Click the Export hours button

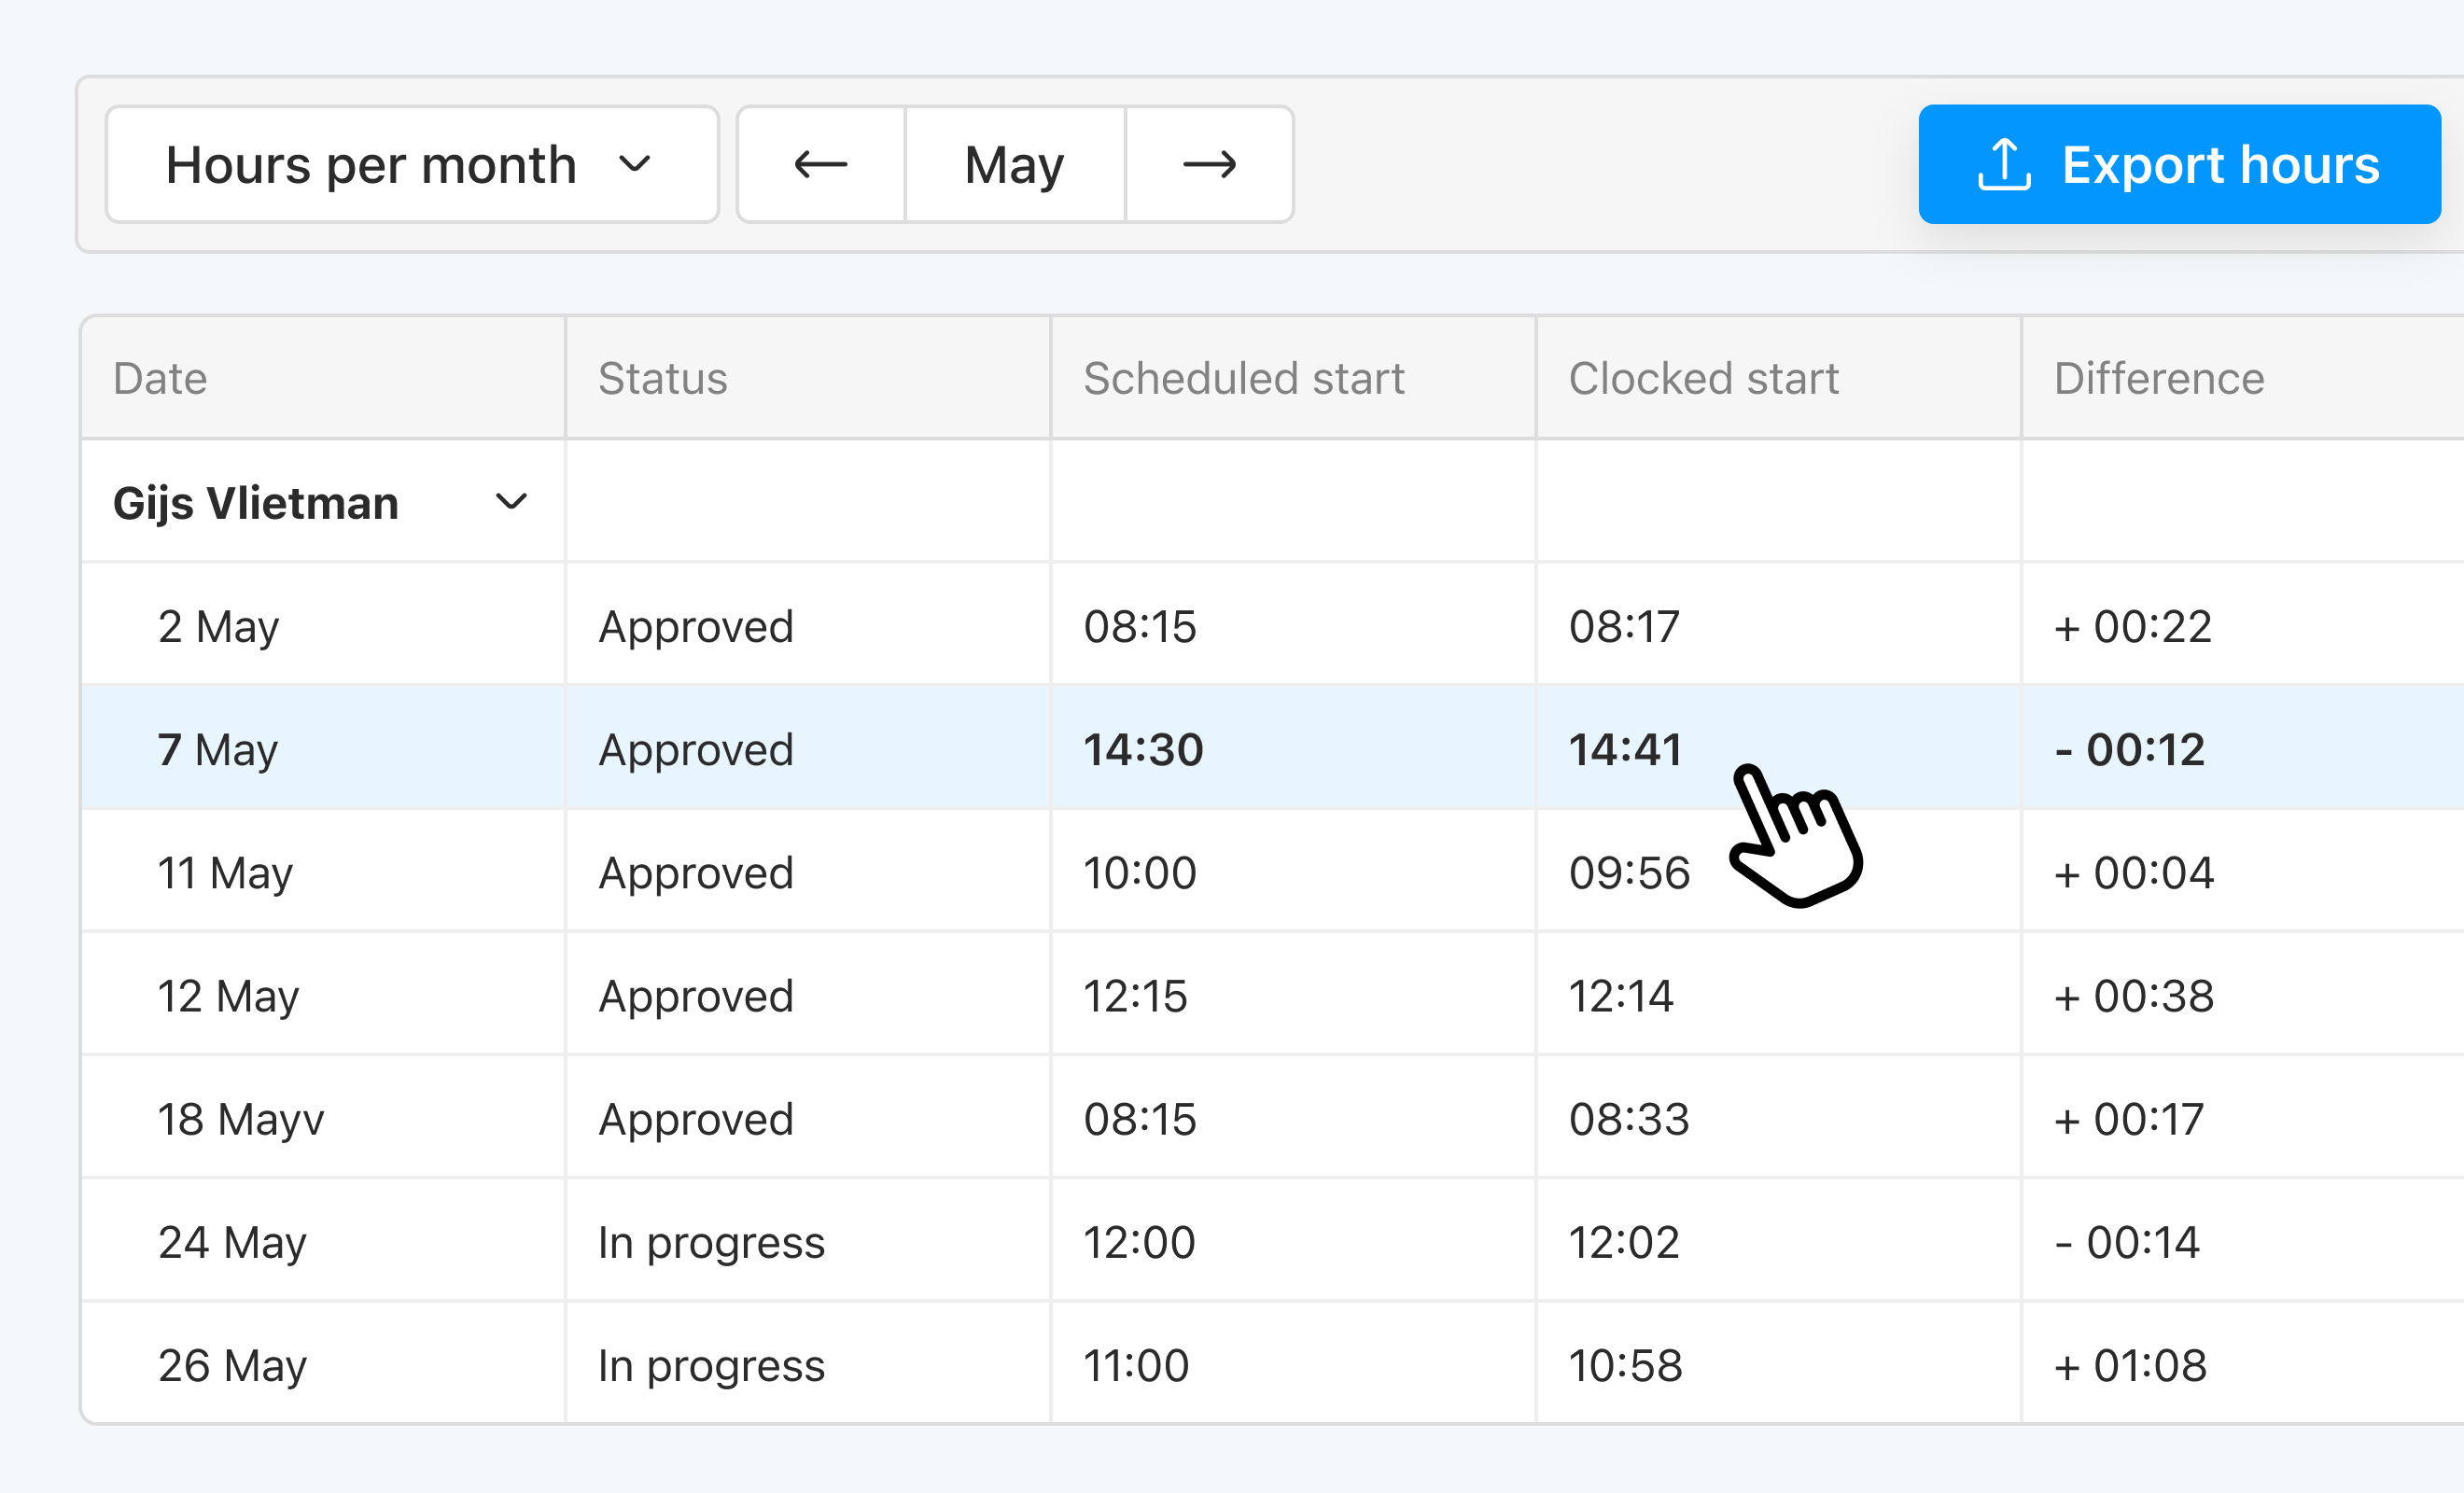coord(2179,165)
